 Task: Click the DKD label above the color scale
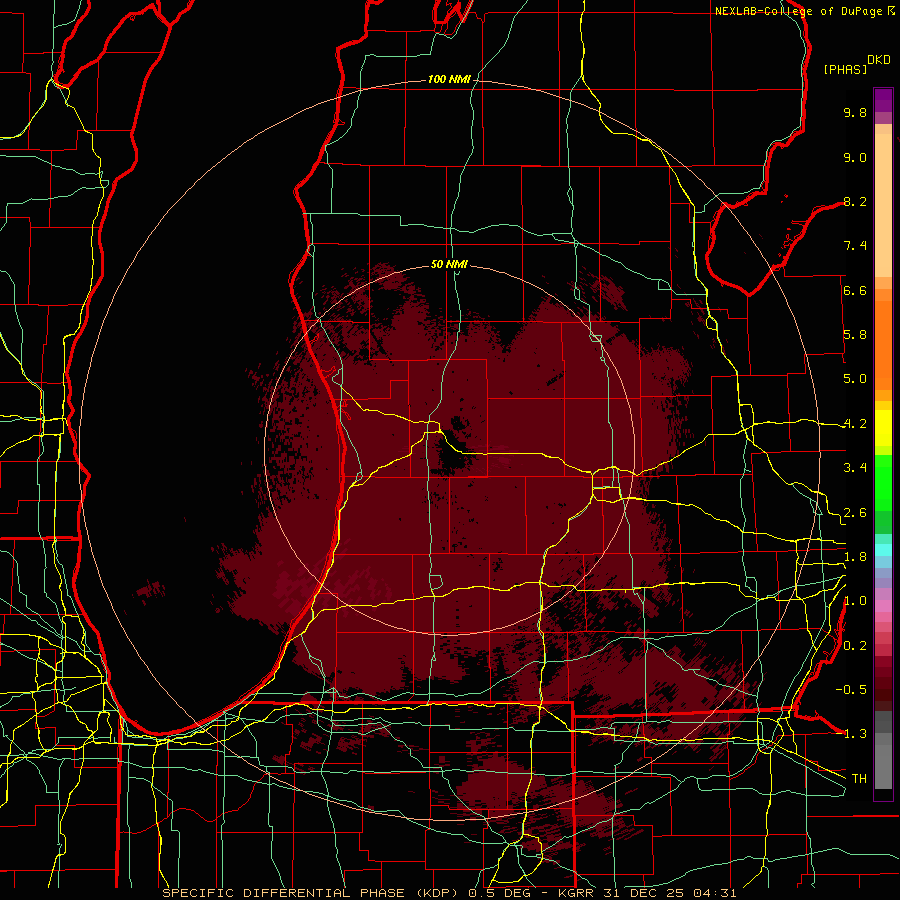click(879, 60)
